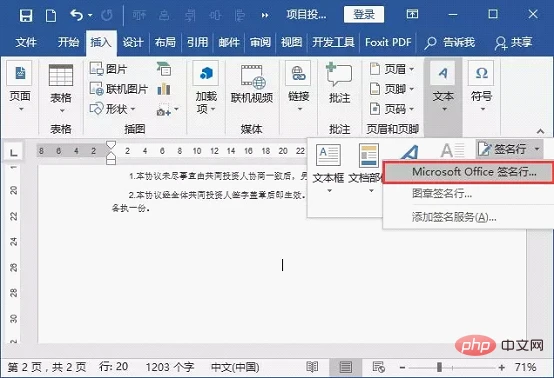Click the zoom in plus button
This screenshot has width=554, height=378.
[x=502, y=368]
